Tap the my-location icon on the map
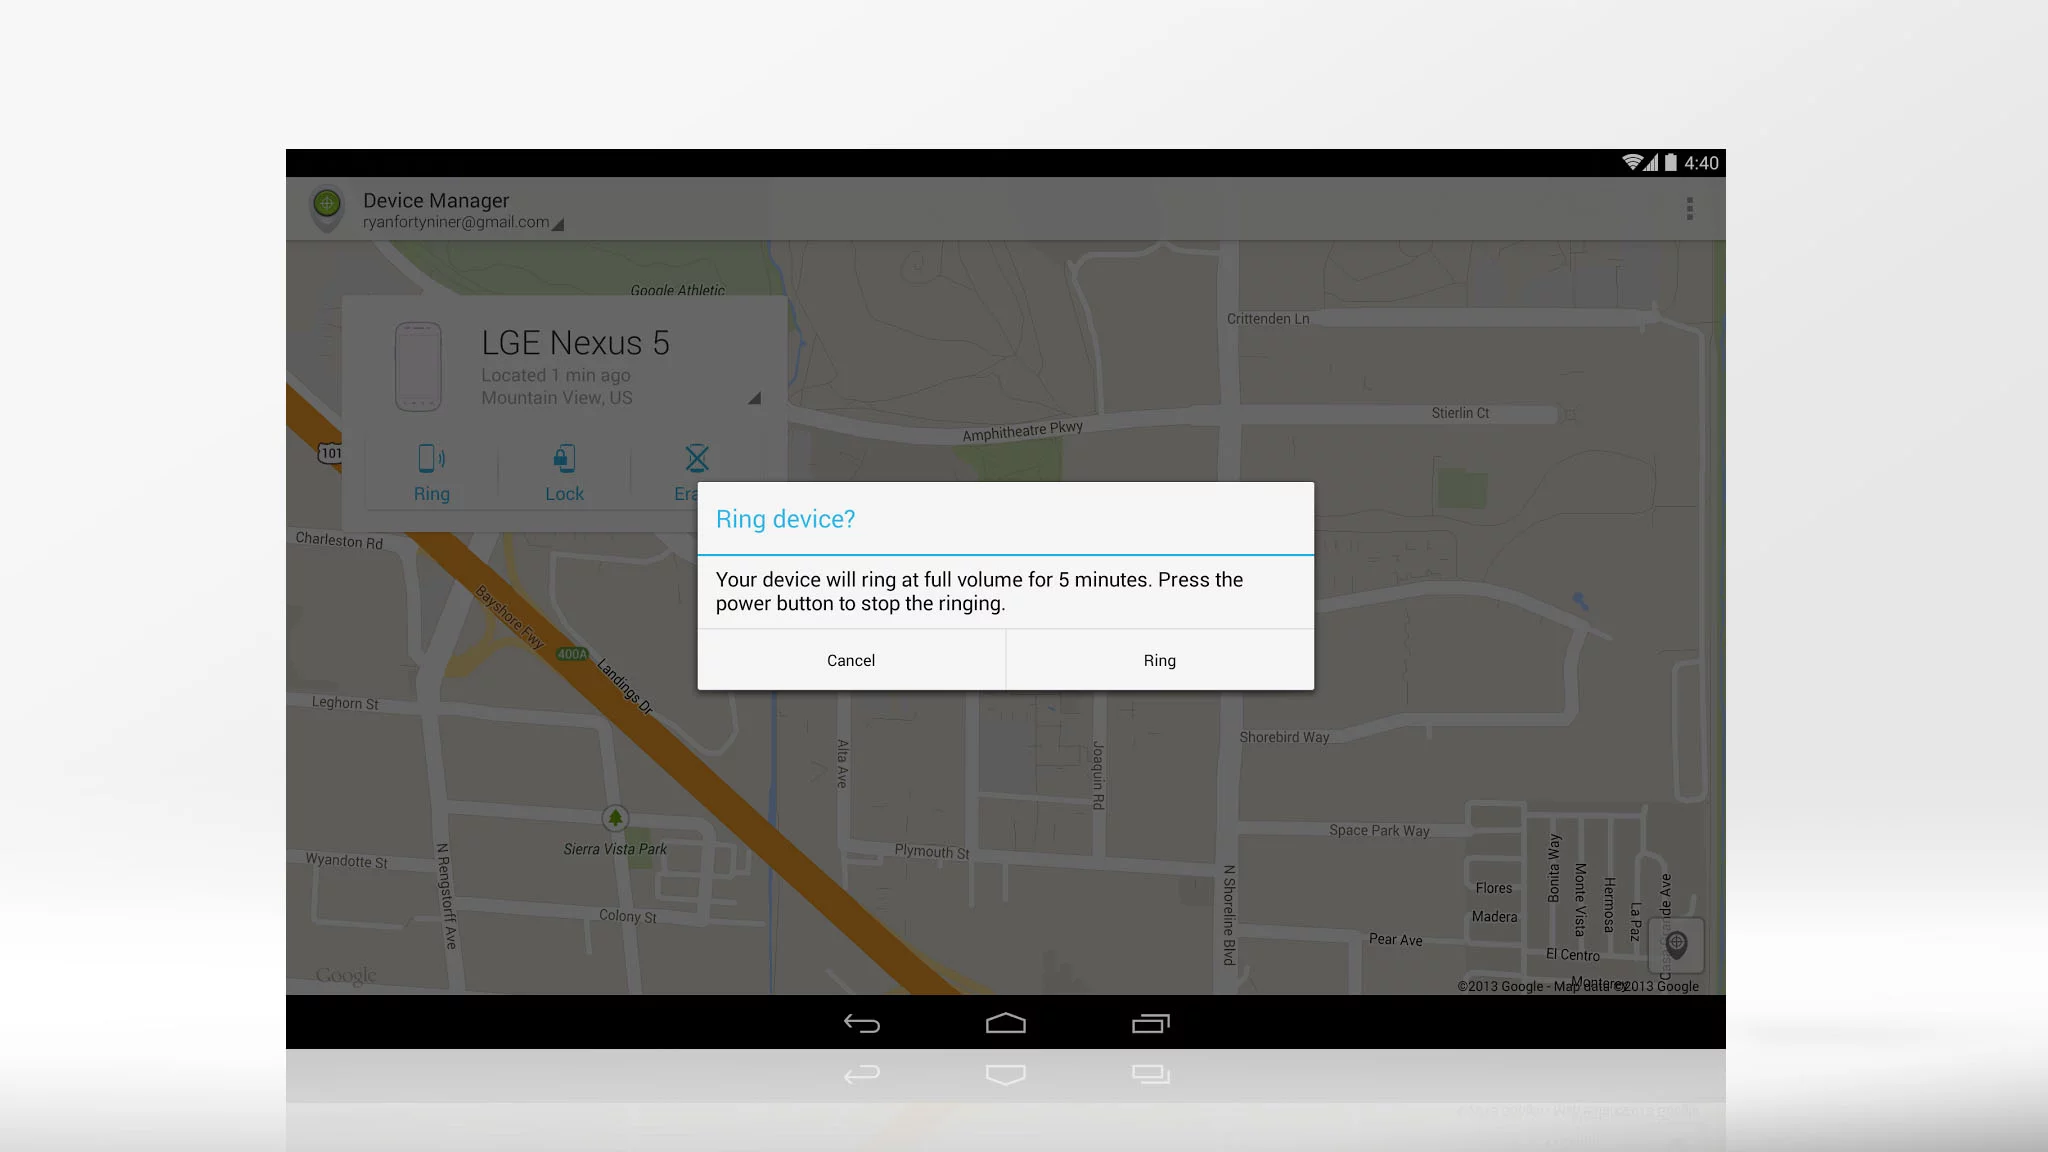This screenshot has width=2048, height=1152. pyautogui.click(x=1676, y=943)
